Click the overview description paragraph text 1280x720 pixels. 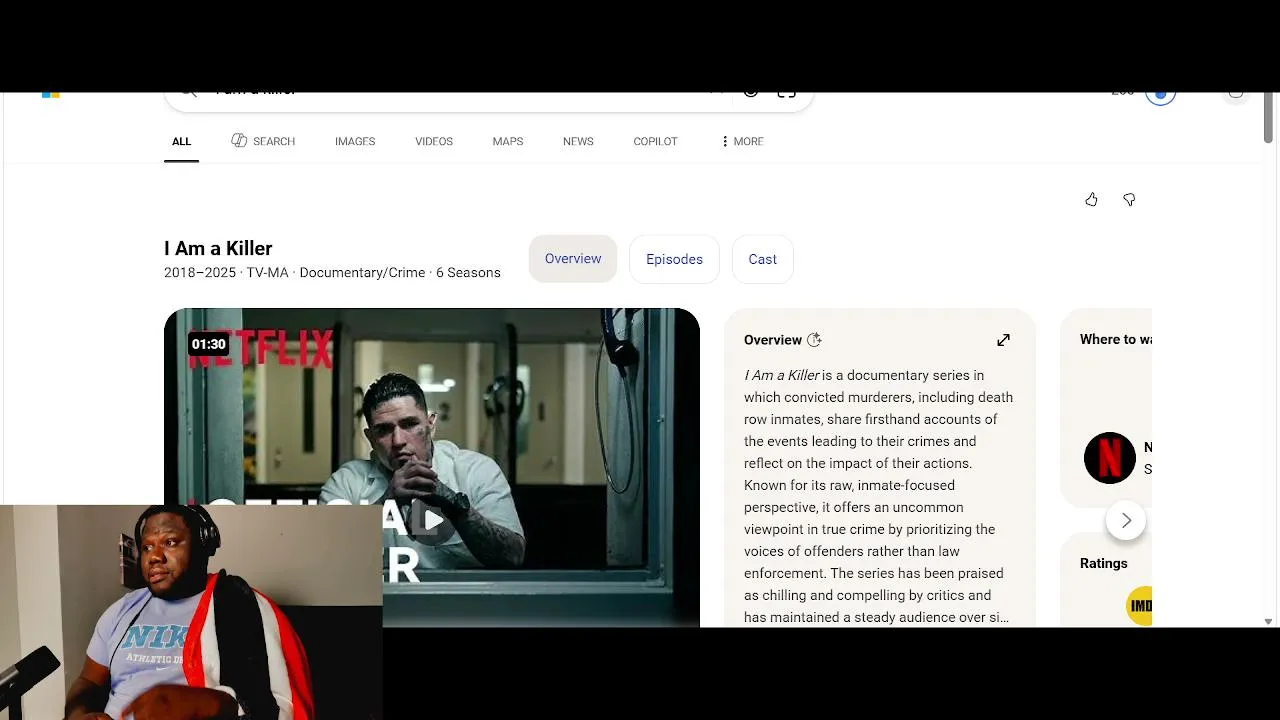pyautogui.click(x=879, y=496)
